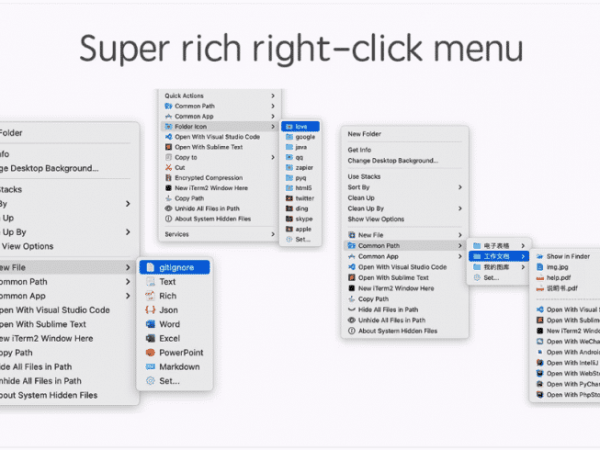Click the eye icon beside Unhide All Files, middle menu
Viewport: 600px width, 450px height.
(x=168, y=209)
